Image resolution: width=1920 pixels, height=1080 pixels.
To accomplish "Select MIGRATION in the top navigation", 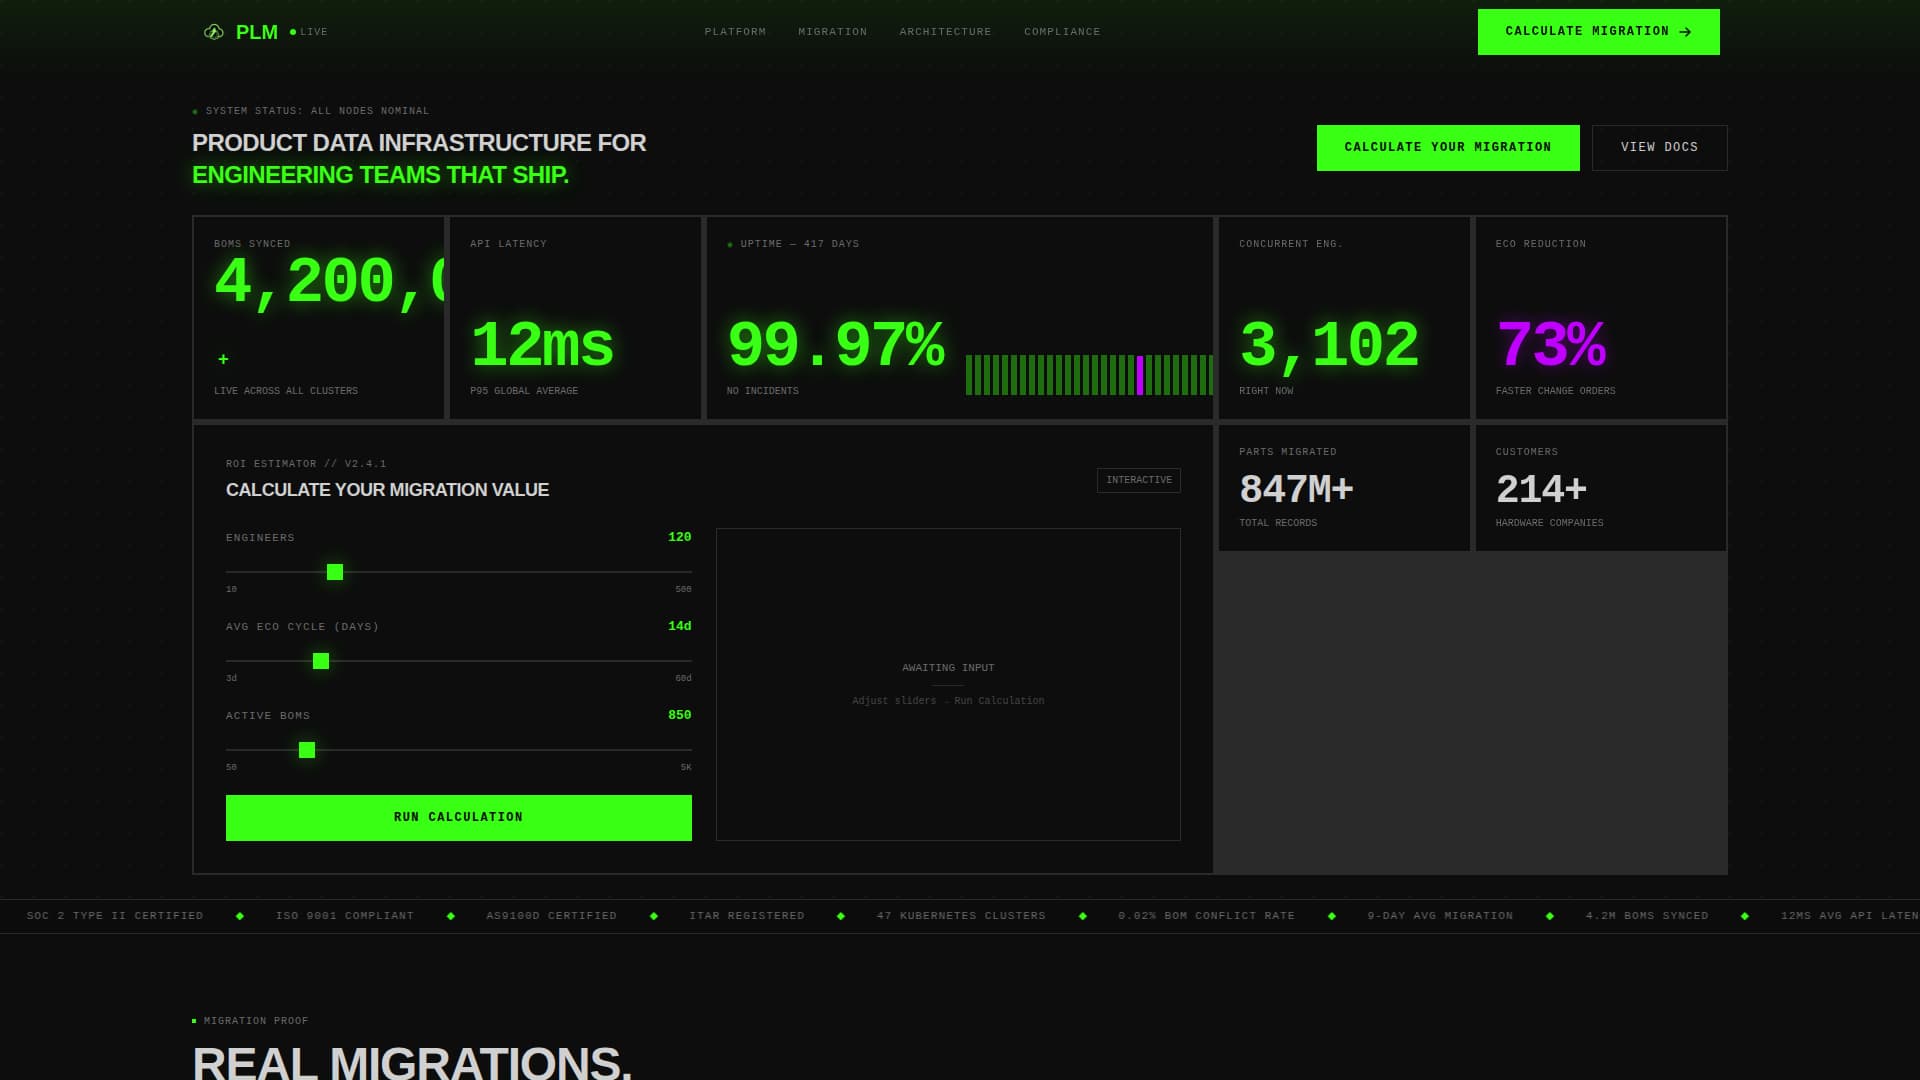I will click(833, 31).
